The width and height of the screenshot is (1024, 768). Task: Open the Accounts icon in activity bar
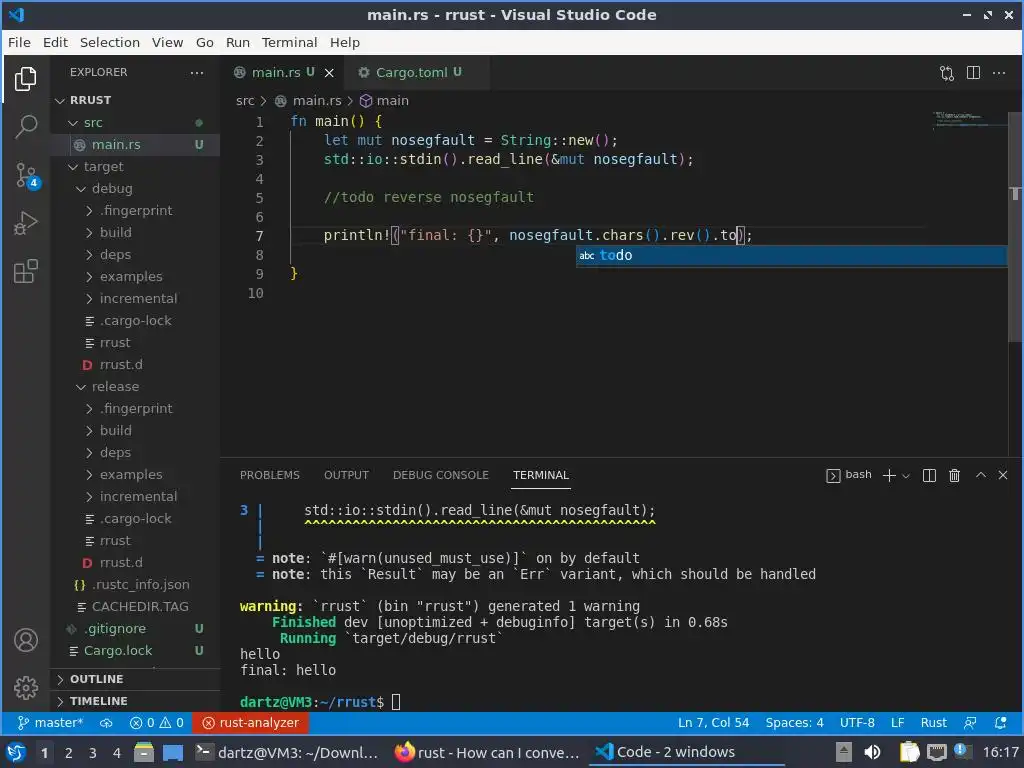tap(26, 640)
